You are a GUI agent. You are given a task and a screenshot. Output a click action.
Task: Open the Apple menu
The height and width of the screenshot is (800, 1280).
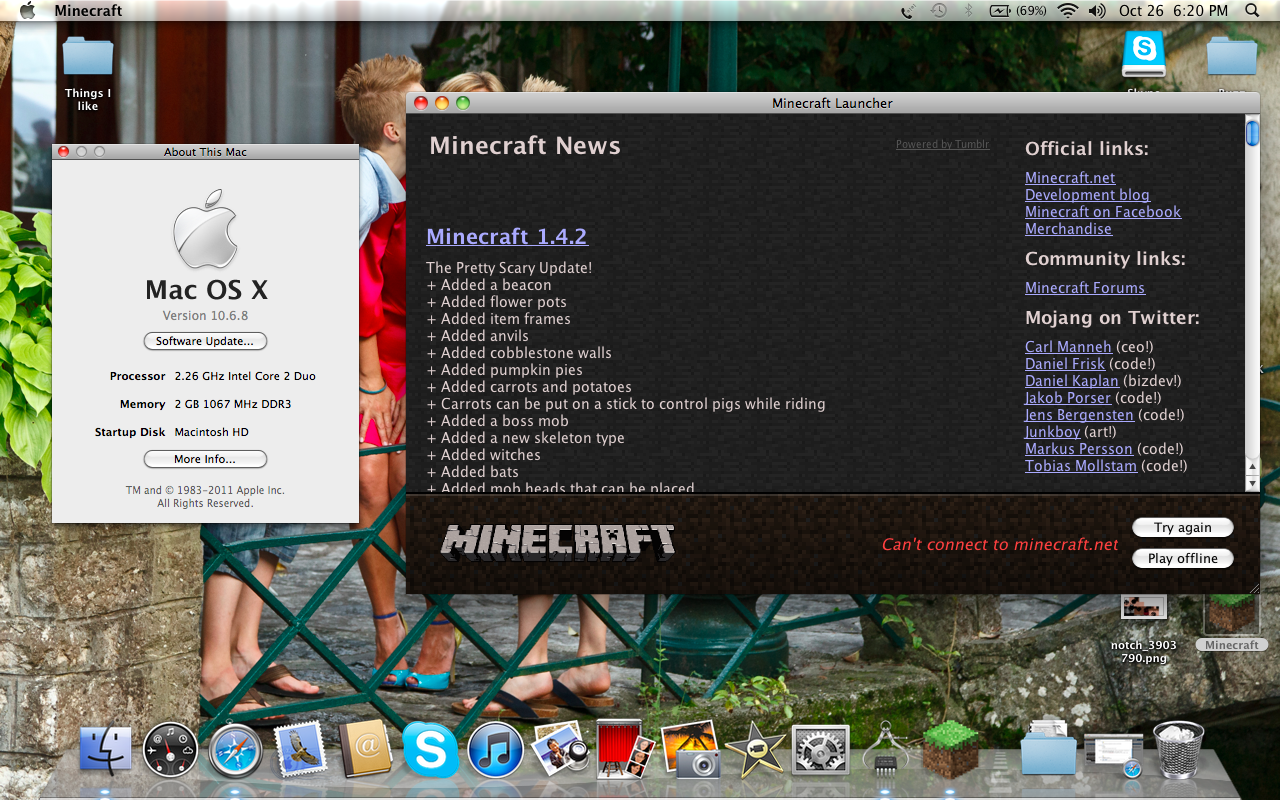(x=27, y=11)
